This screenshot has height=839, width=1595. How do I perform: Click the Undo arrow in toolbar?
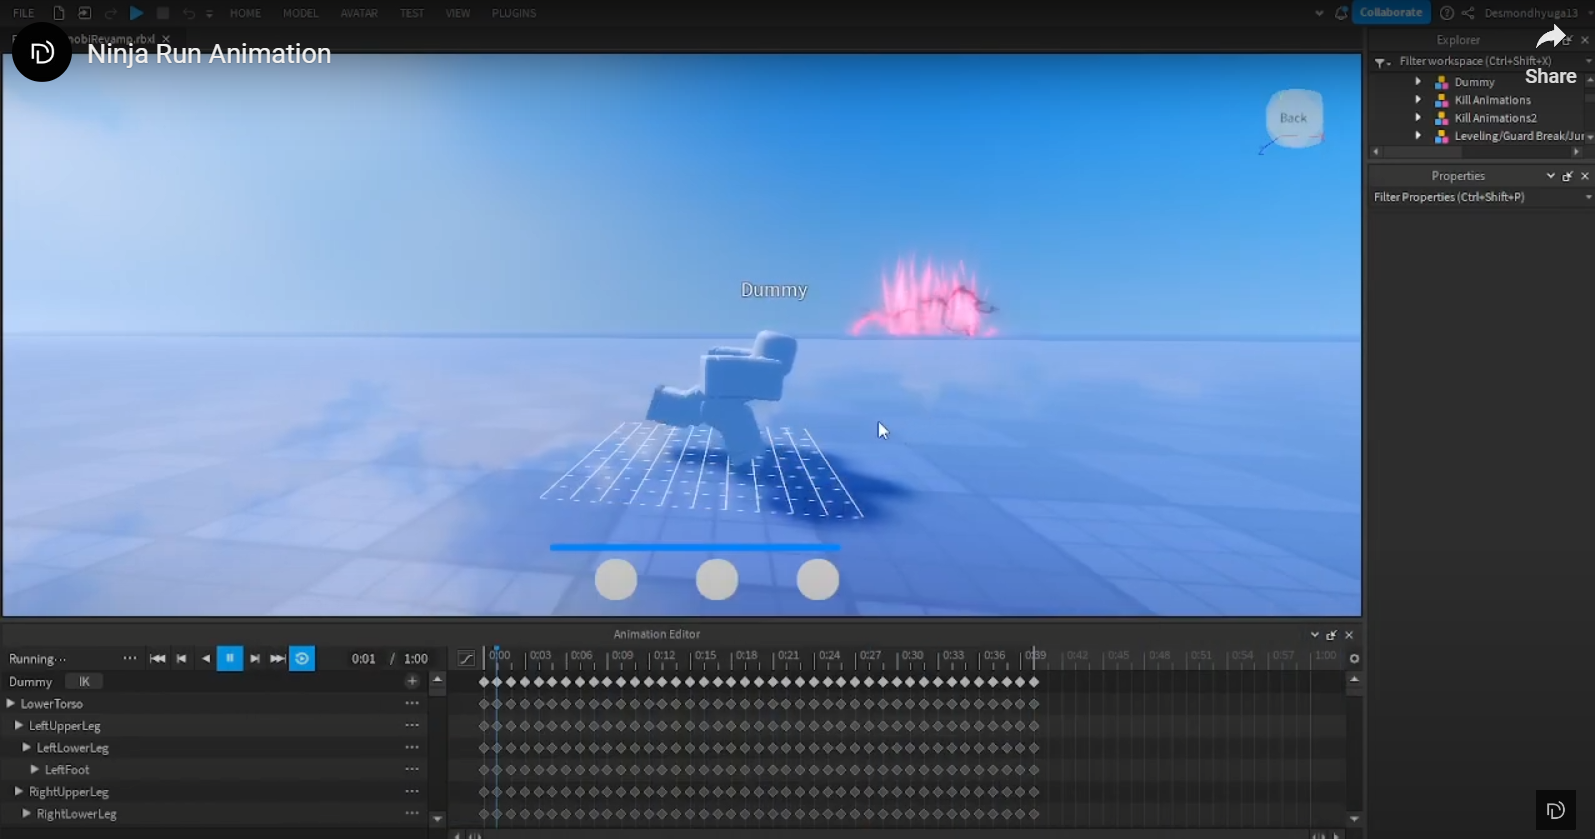click(x=189, y=13)
